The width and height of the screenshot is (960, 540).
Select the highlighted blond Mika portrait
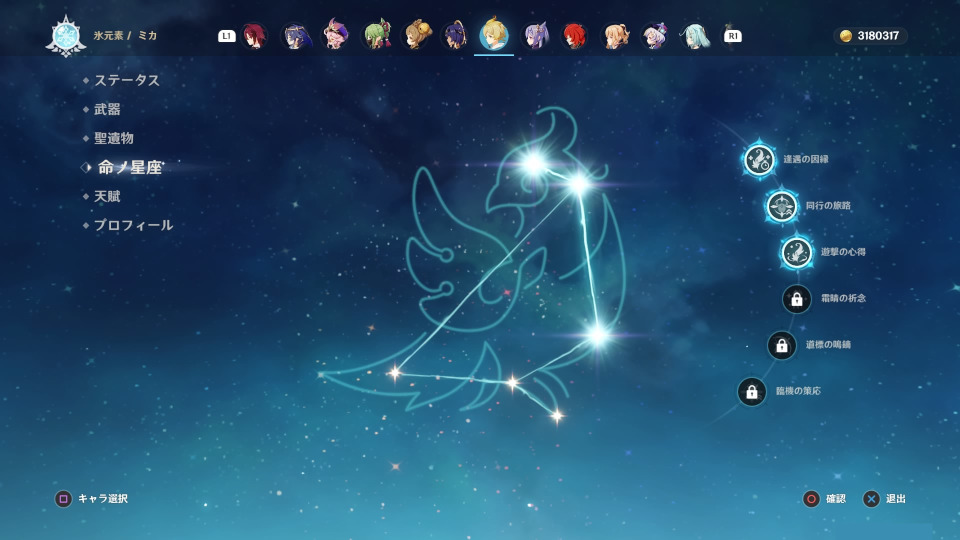pyautogui.click(x=494, y=34)
